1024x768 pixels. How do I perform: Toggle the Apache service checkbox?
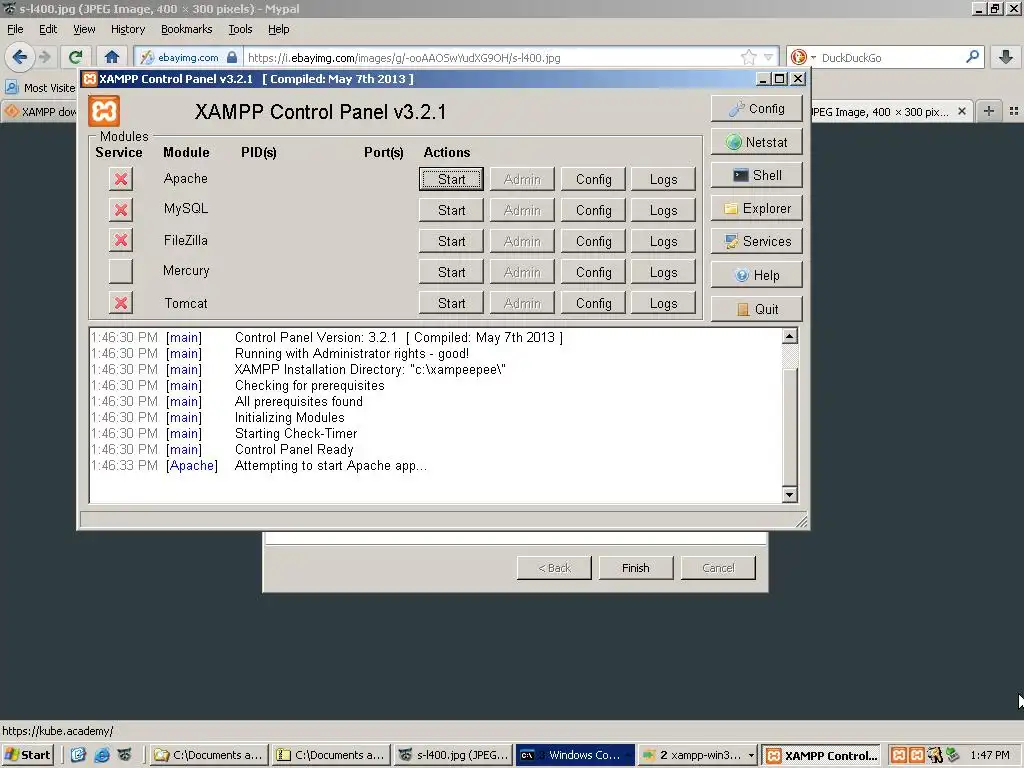[121, 179]
